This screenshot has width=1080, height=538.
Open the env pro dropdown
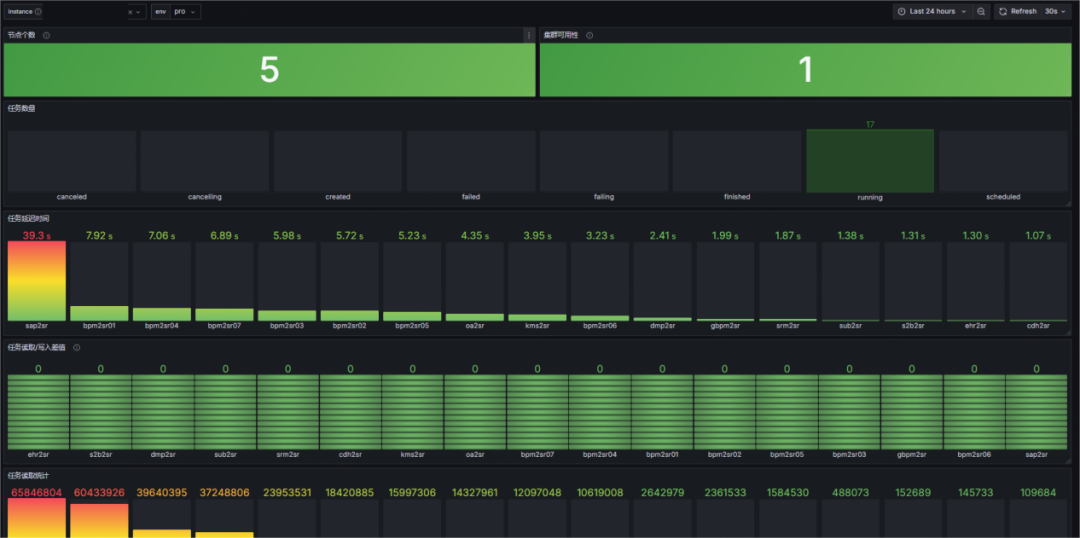tap(185, 12)
